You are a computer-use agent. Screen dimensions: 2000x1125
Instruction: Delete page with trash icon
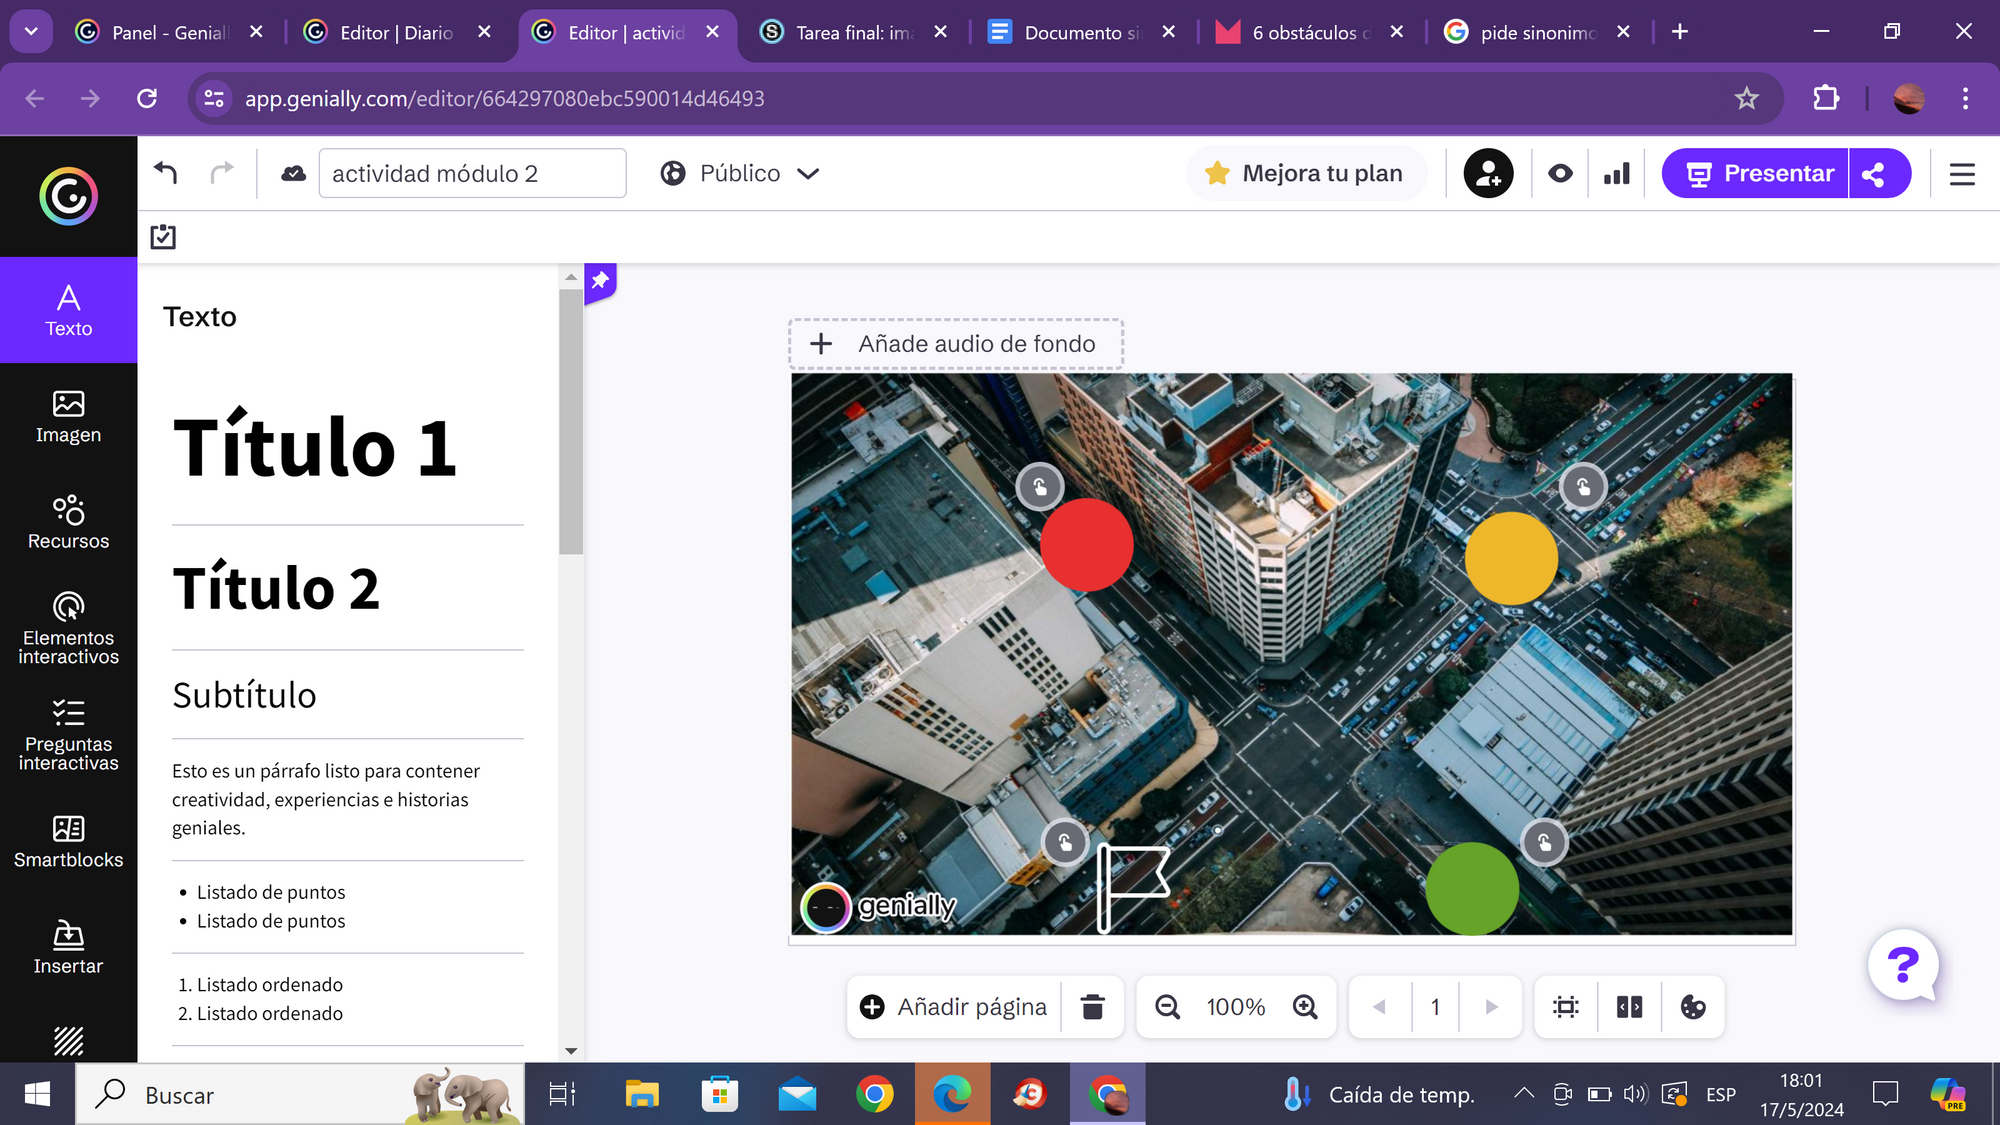[1092, 1007]
